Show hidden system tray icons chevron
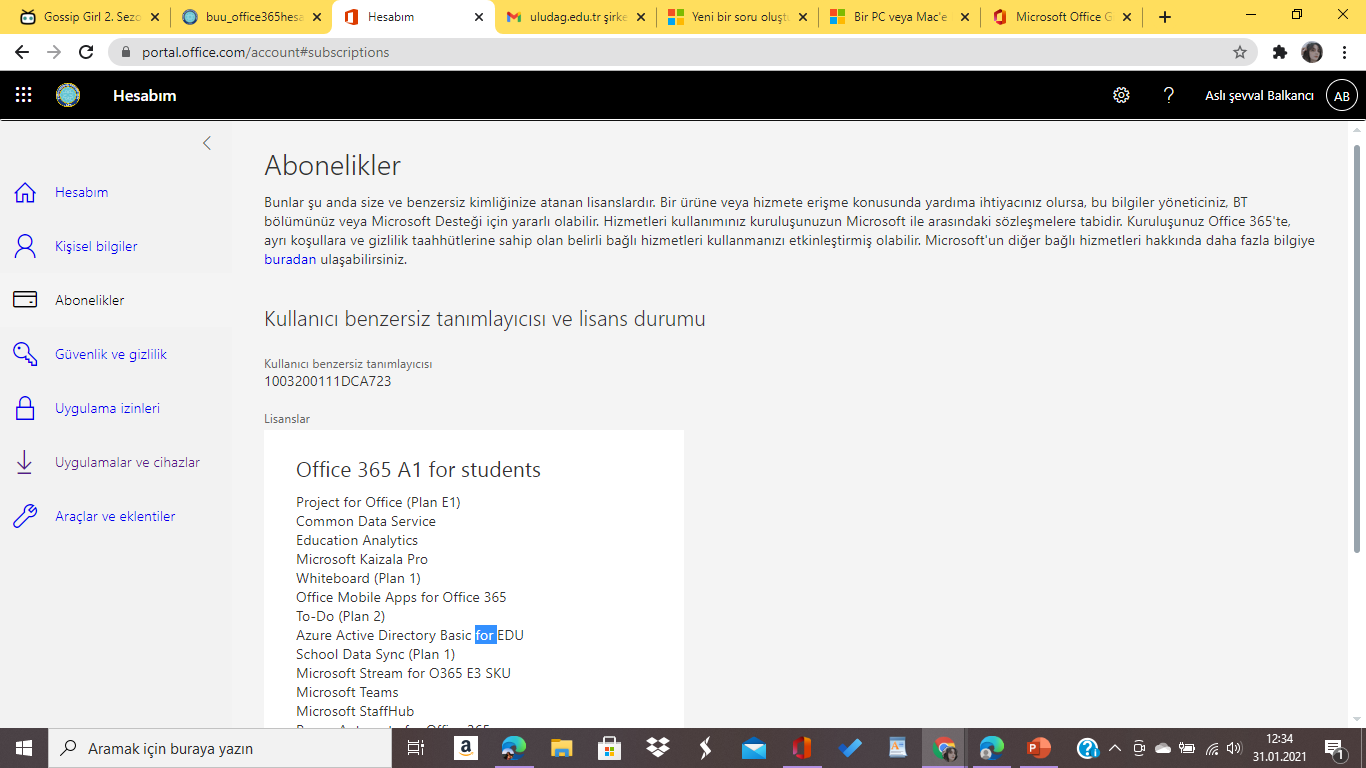 pos(1114,748)
